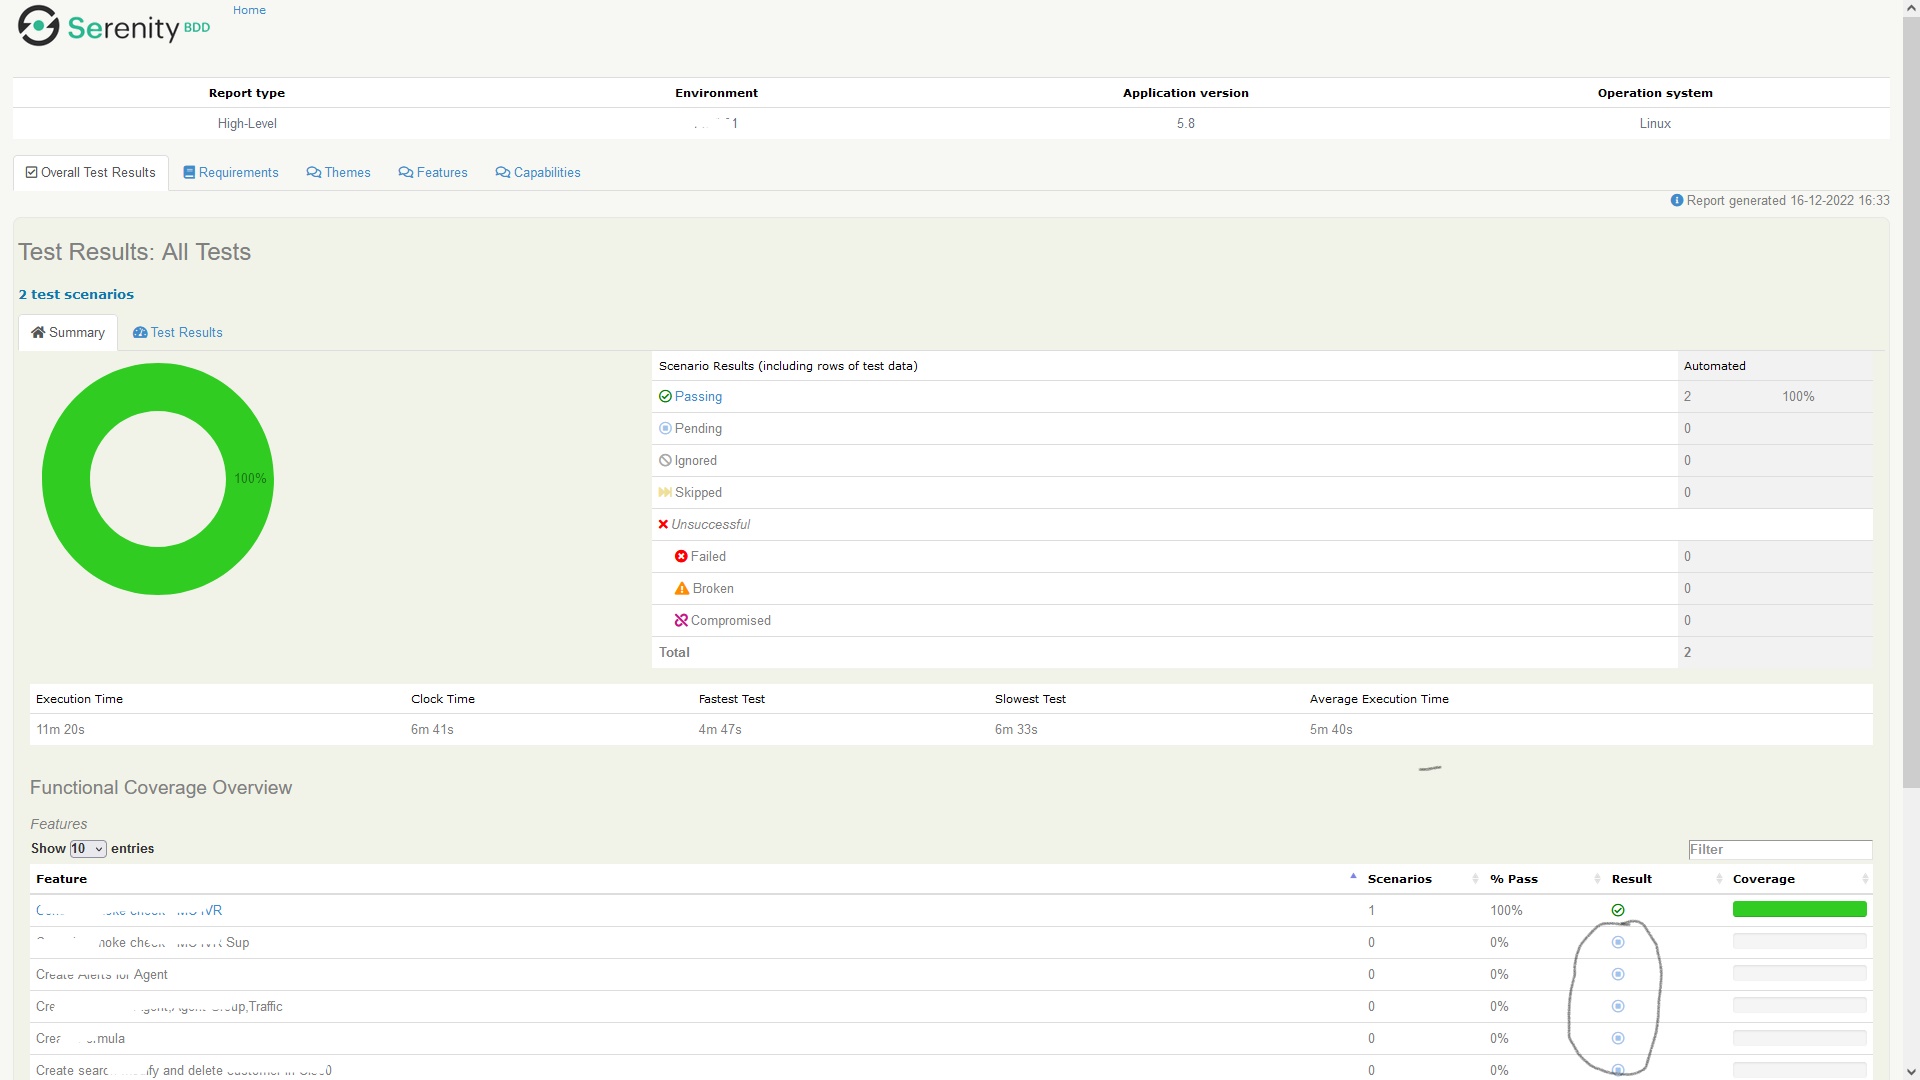Click the Broken warning triangle icon
The height and width of the screenshot is (1080, 1920).
682,588
